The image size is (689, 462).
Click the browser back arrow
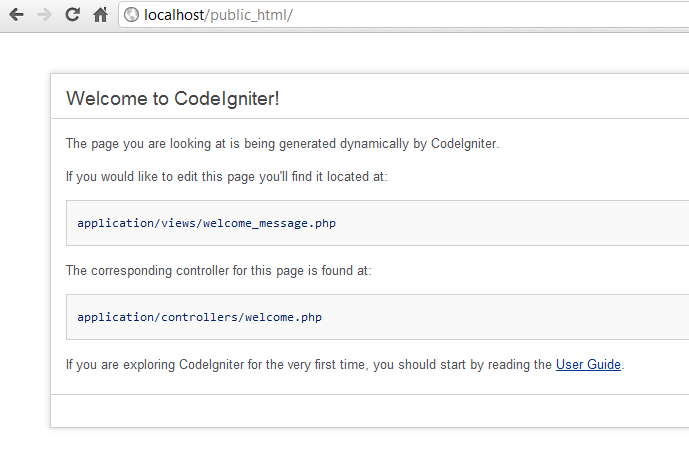17,15
